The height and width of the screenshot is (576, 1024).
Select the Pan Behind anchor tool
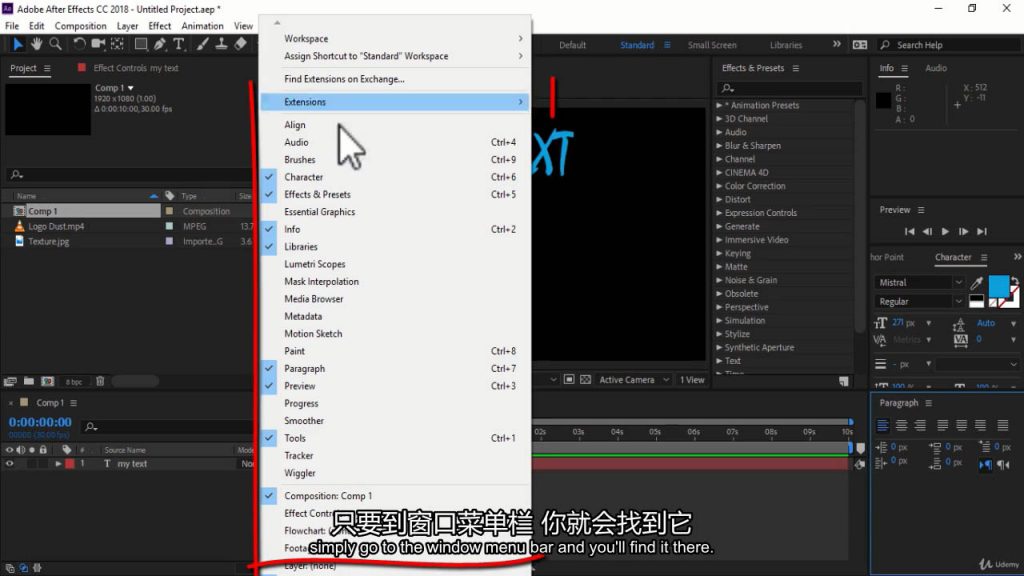[118, 44]
